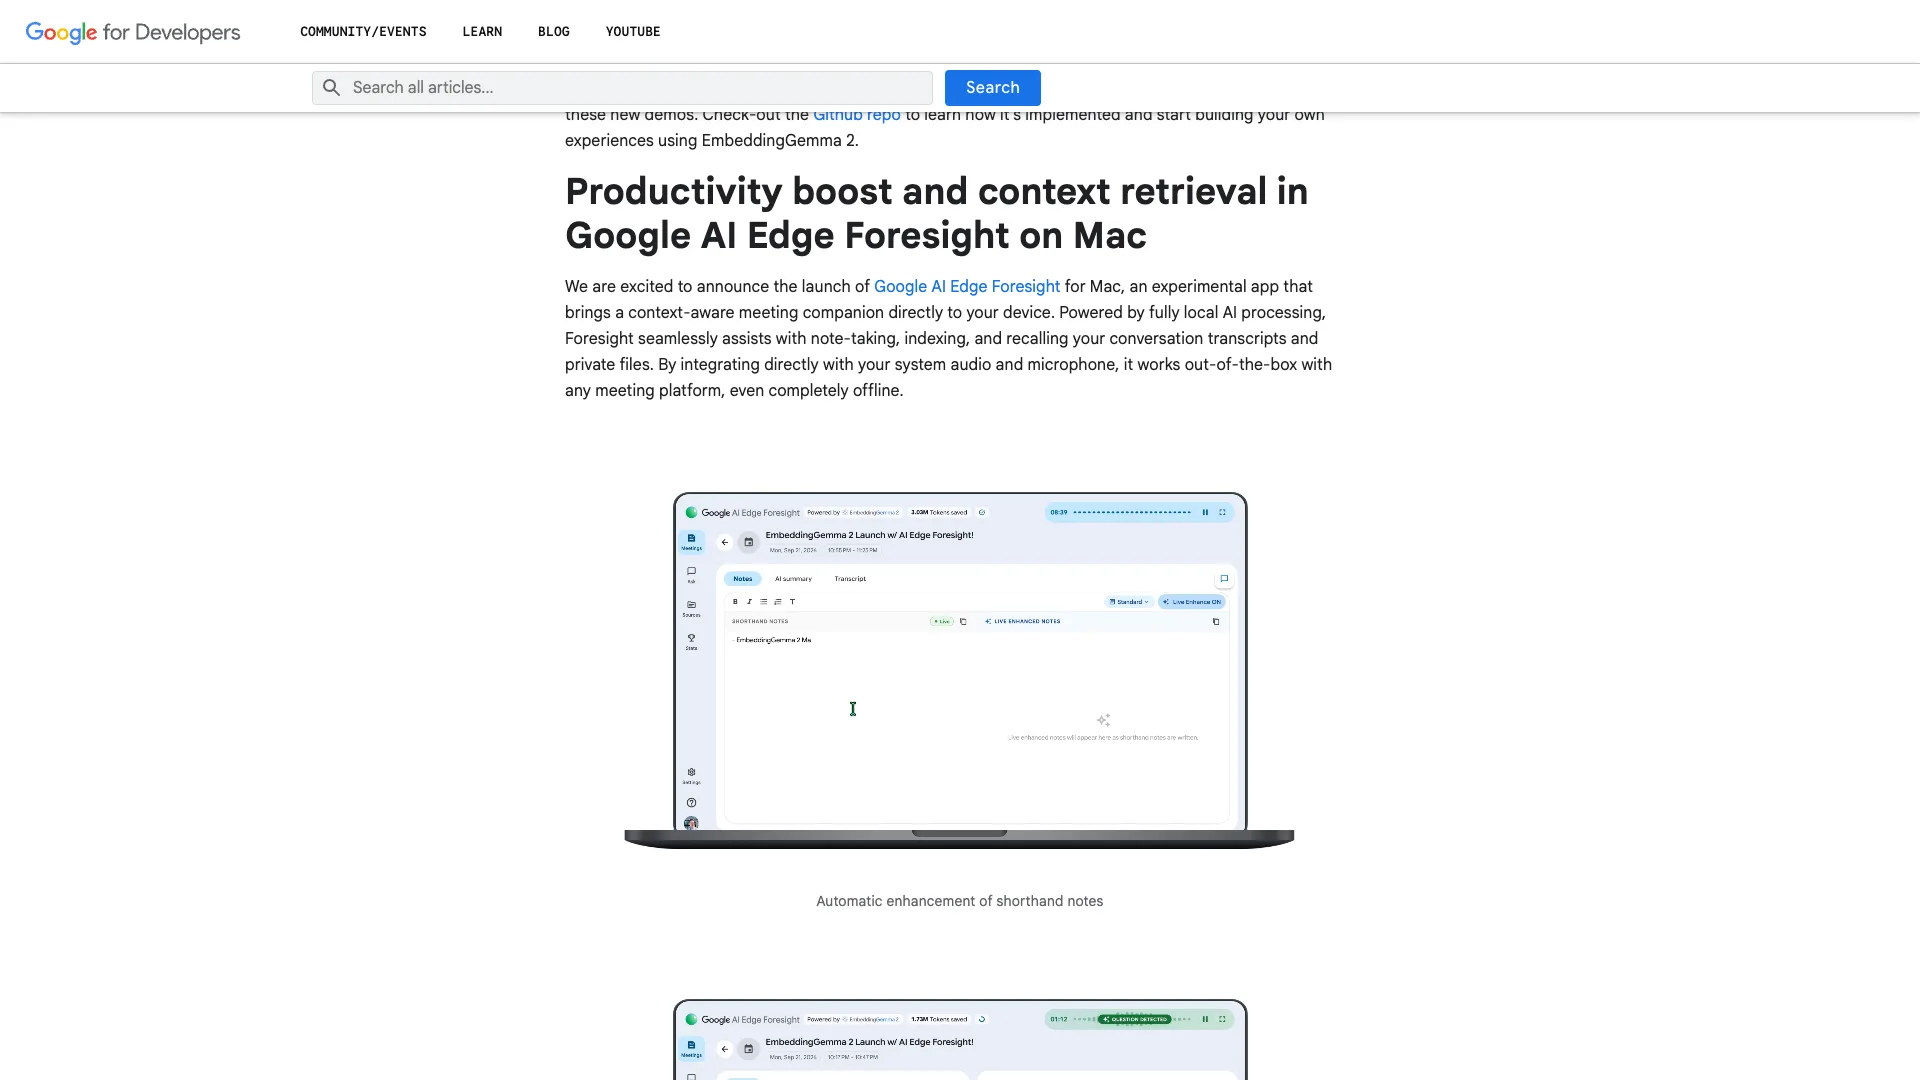Viewport: 1920px width, 1080px height.
Task: Toggle bold formatting in the first demo
Action: tap(735, 602)
